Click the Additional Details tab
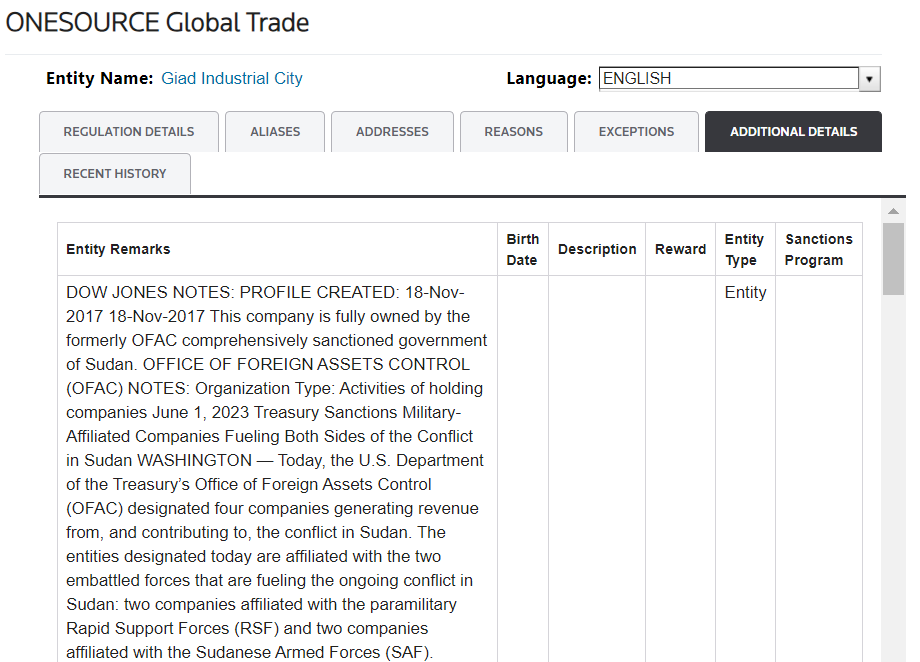The height and width of the screenshot is (662, 920). 793,131
